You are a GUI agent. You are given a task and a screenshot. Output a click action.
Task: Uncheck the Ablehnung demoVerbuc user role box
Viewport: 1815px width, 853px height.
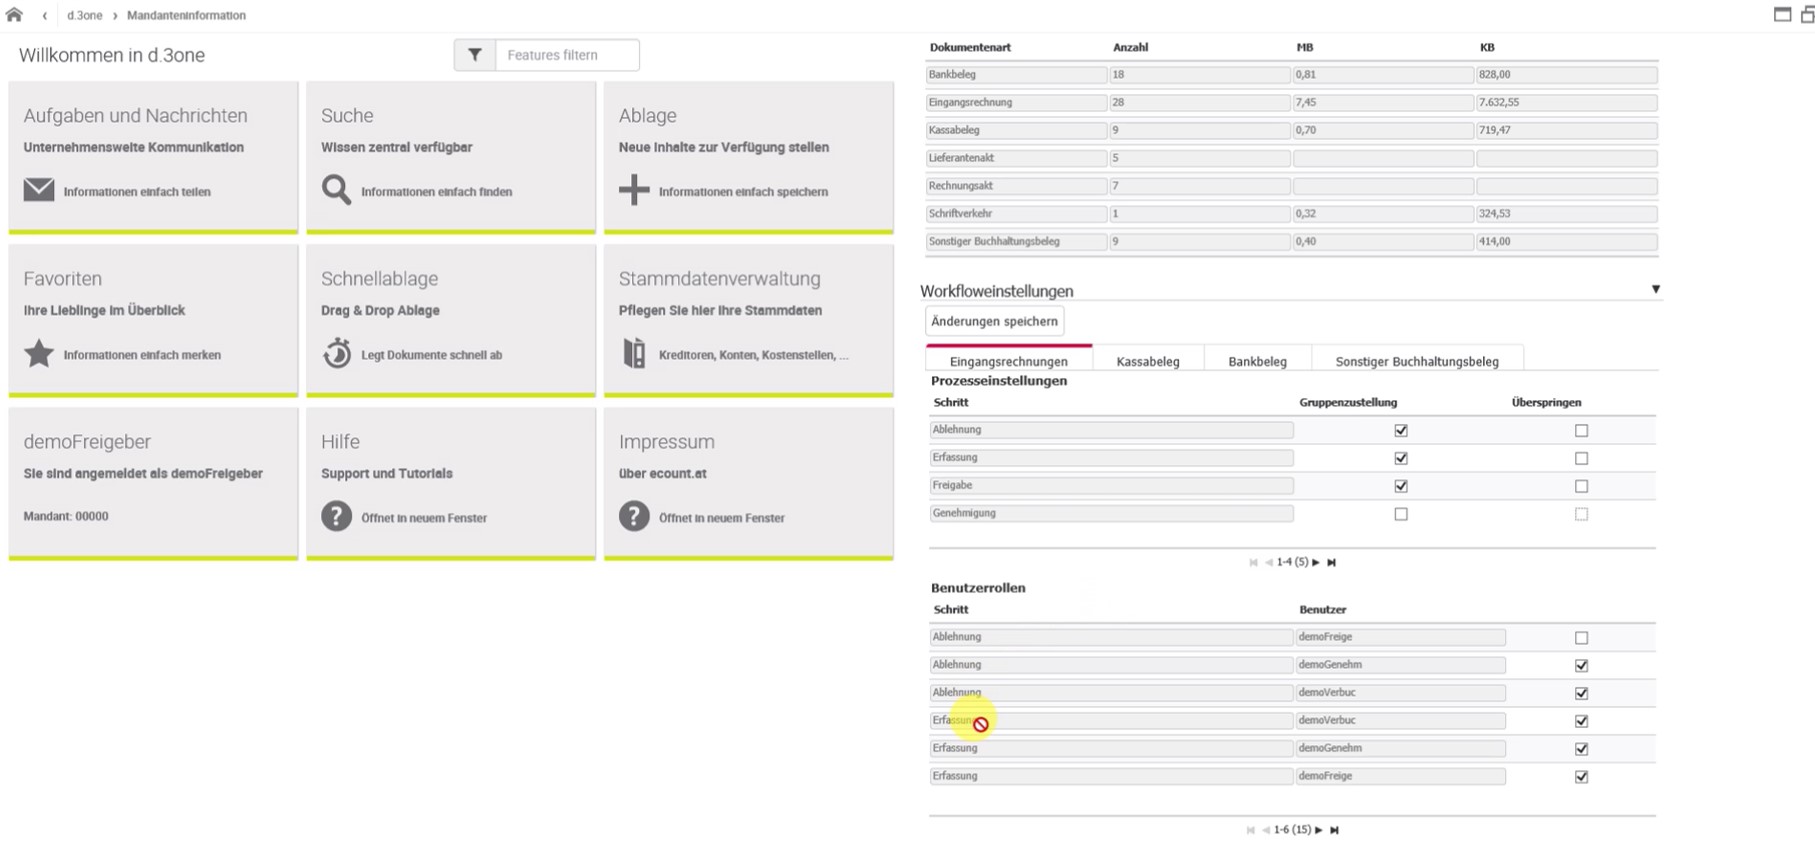pyautogui.click(x=1581, y=694)
